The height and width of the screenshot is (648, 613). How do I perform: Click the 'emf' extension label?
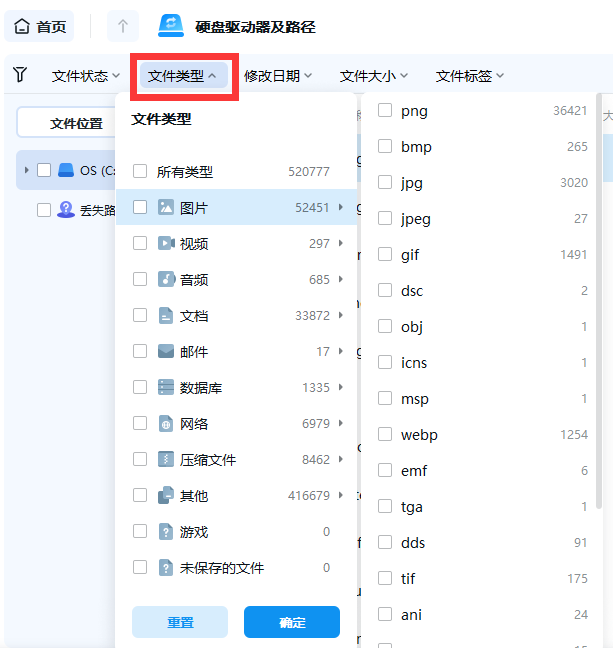tap(414, 470)
